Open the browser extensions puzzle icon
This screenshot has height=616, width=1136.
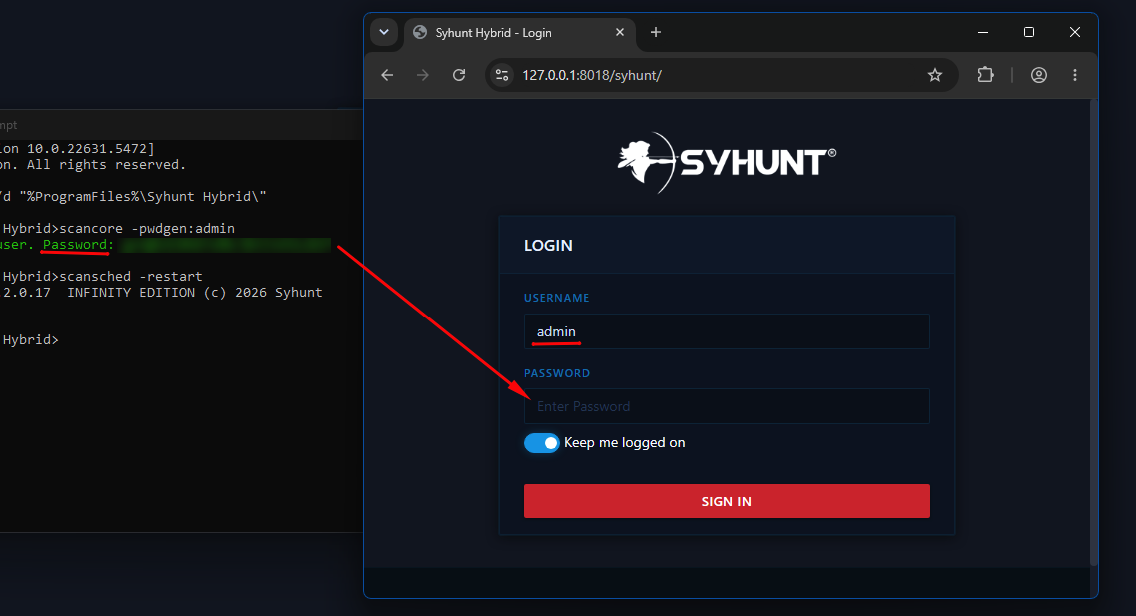point(985,75)
